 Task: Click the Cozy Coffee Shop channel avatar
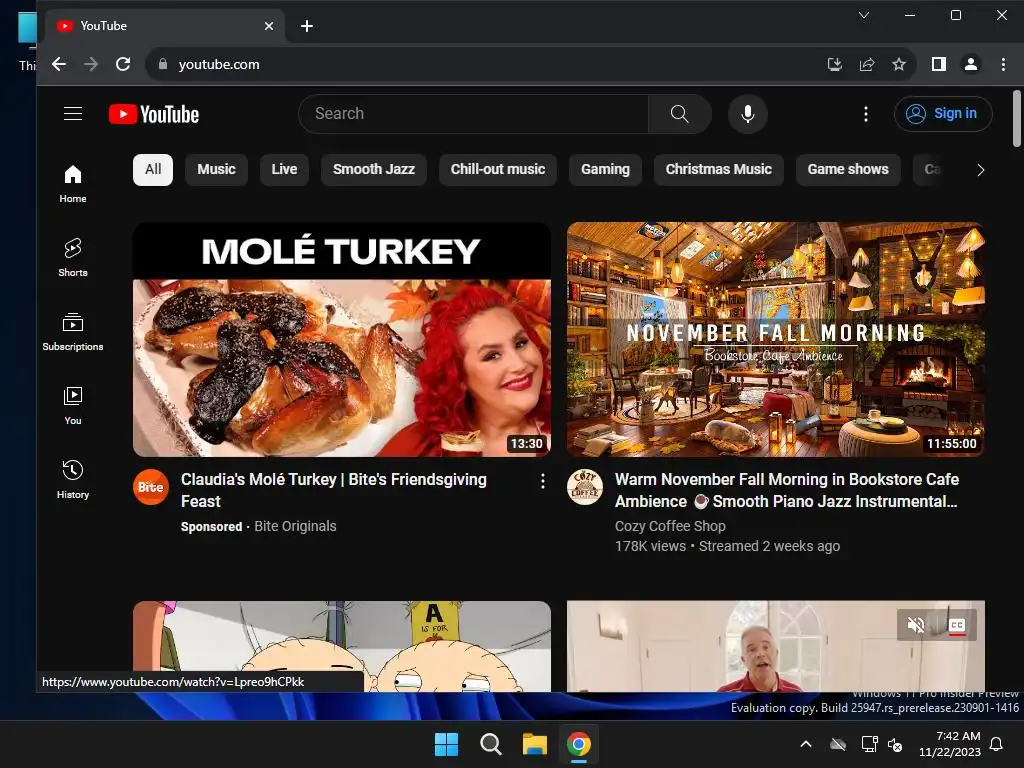pyautogui.click(x=584, y=487)
